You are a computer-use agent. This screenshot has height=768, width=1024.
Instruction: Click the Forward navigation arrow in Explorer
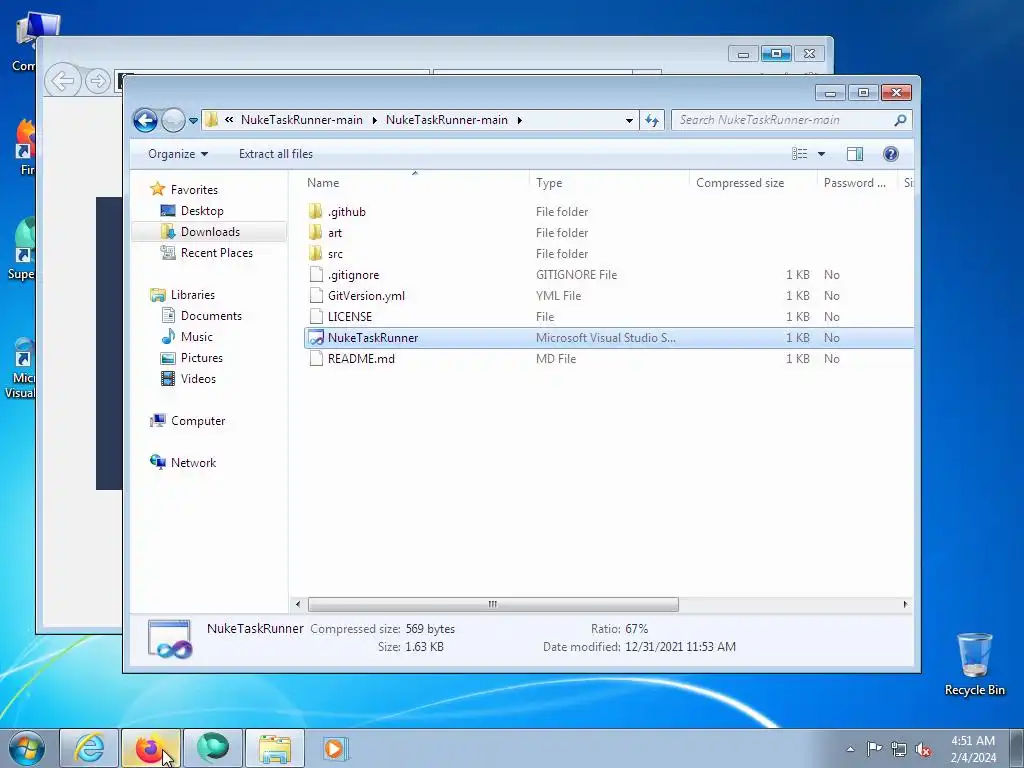pos(173,120)
